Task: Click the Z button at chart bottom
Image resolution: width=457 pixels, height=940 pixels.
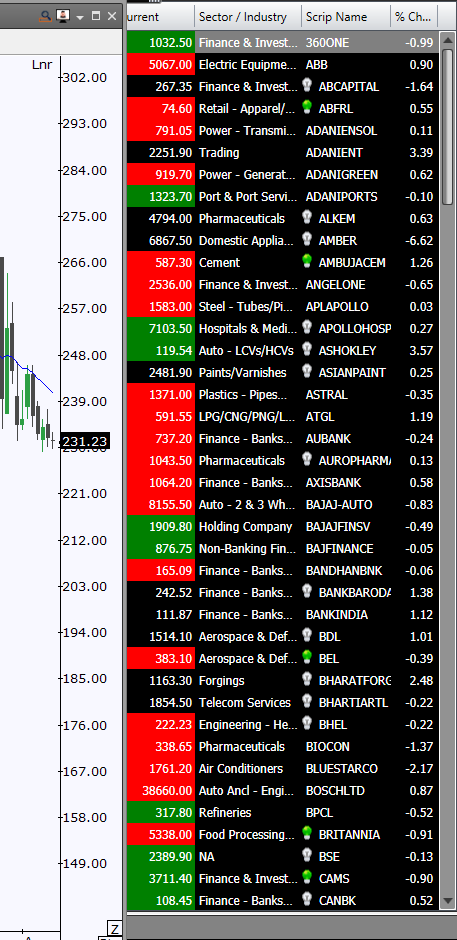Action: click(x=114, y=930)
